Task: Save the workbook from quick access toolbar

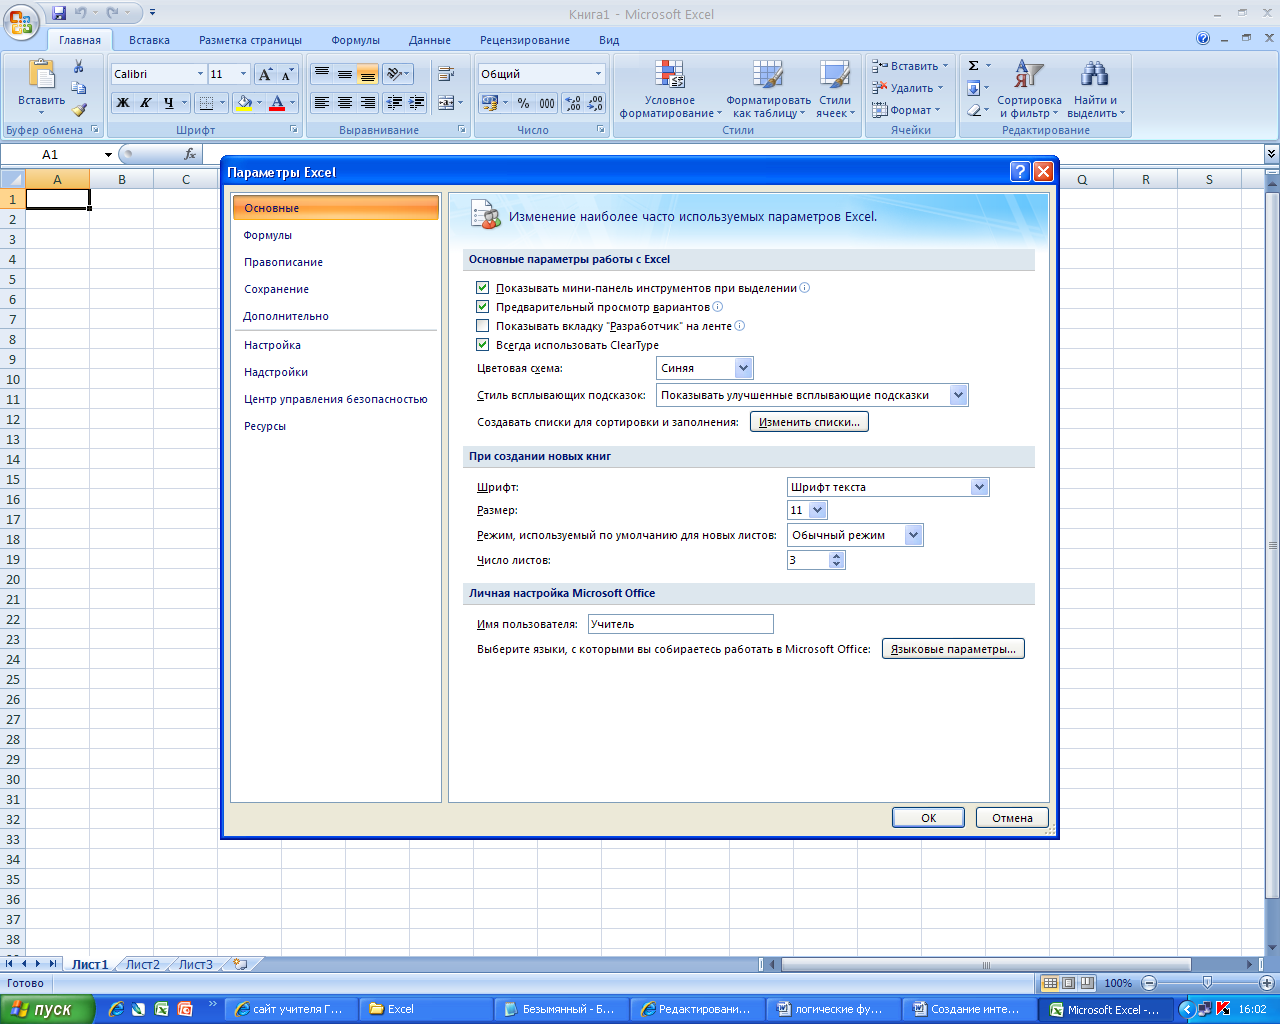Action: coord(59,13)
